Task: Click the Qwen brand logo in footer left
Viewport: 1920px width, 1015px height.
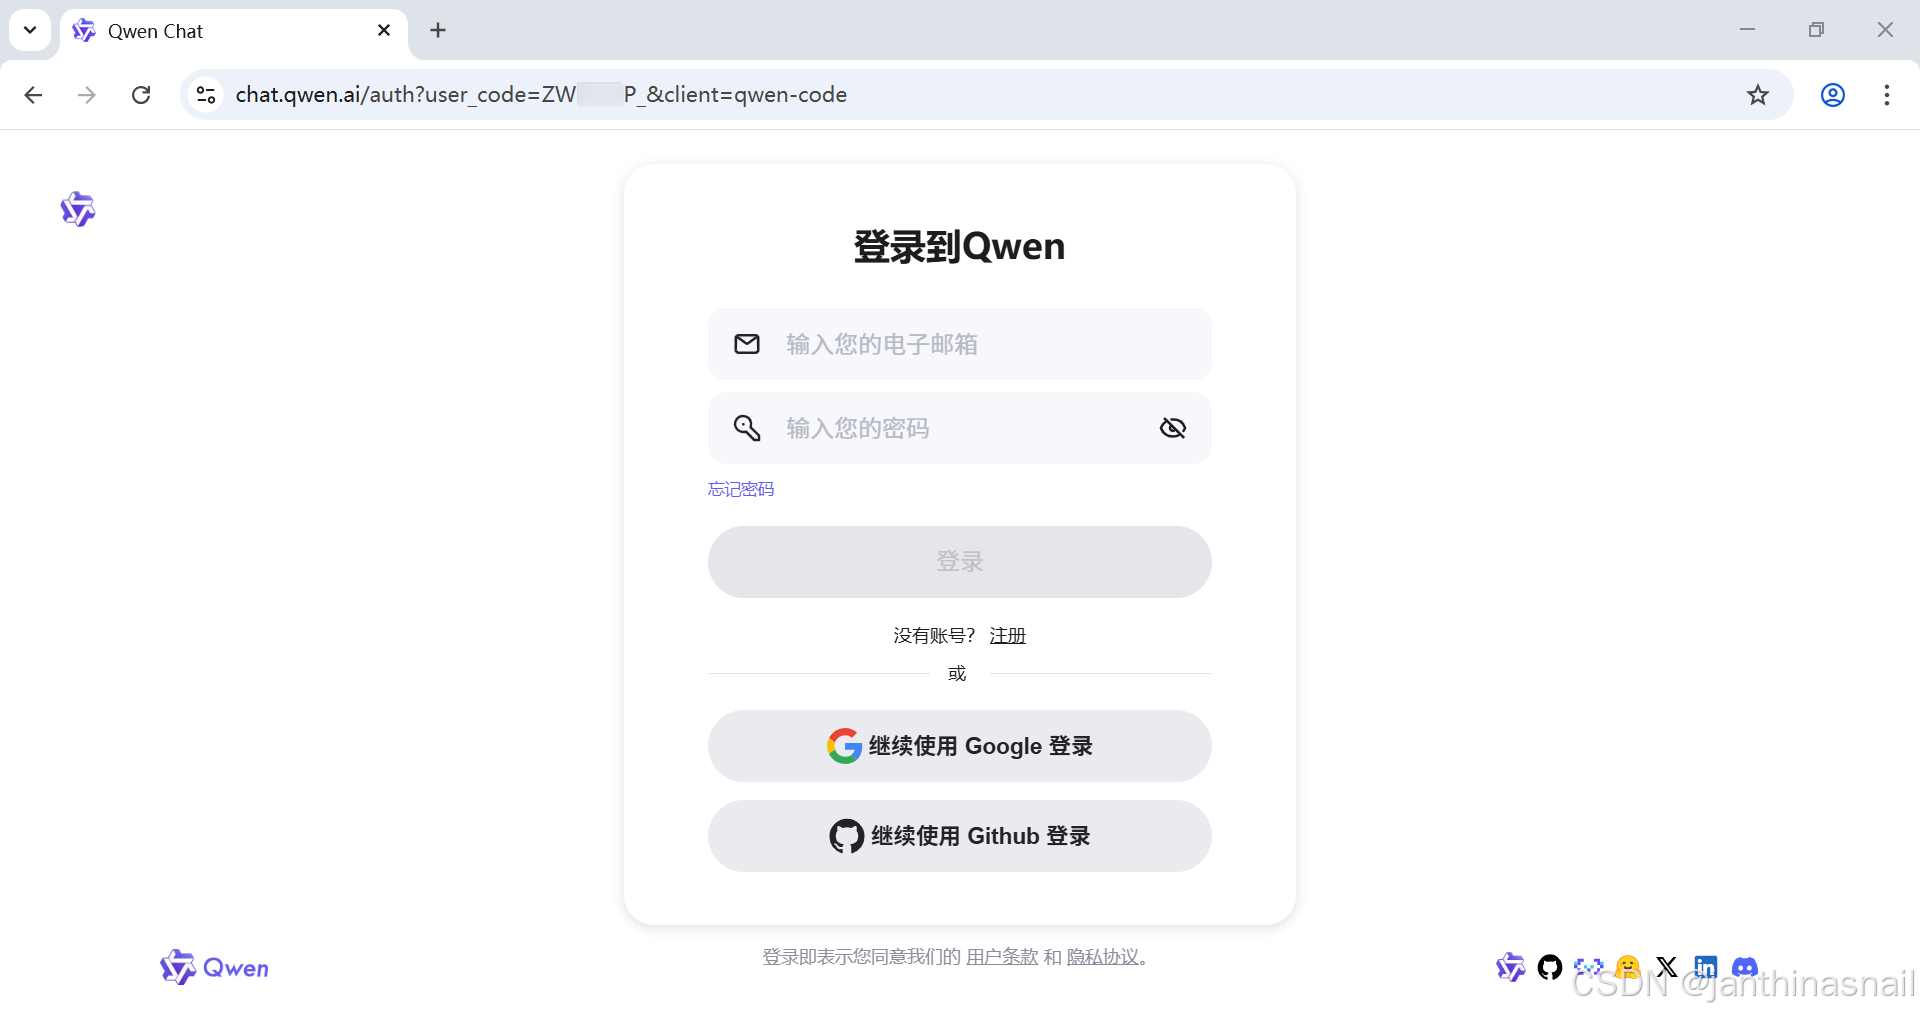Action: tap(214, 967)
